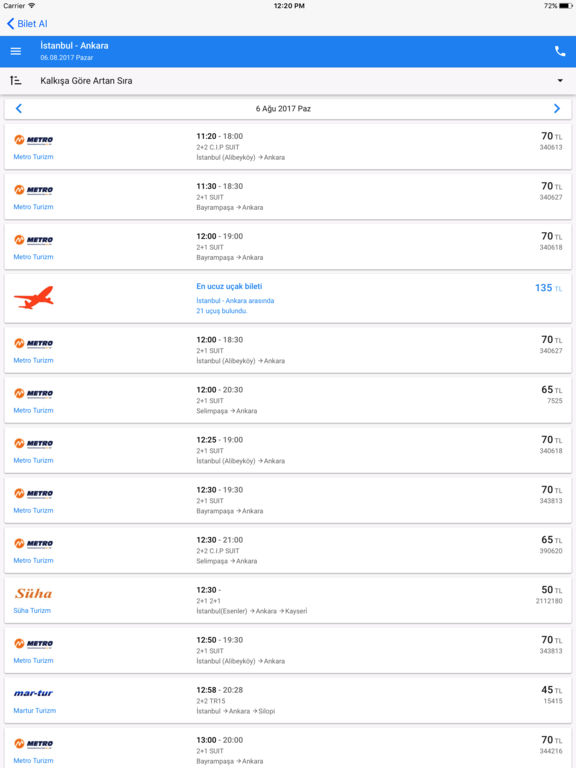Image resolution: width=576 pixels, height=768 pixels.
Task: Go to previous day with left chevron
Action: 19,109
